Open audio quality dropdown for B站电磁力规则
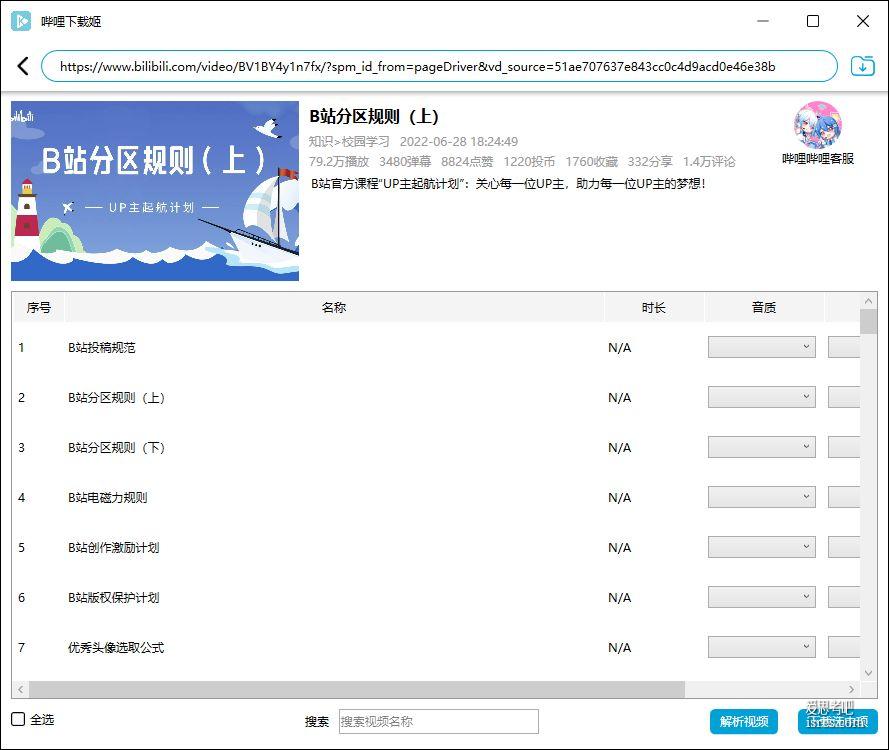Screen dimensions: 889x750 761,497
